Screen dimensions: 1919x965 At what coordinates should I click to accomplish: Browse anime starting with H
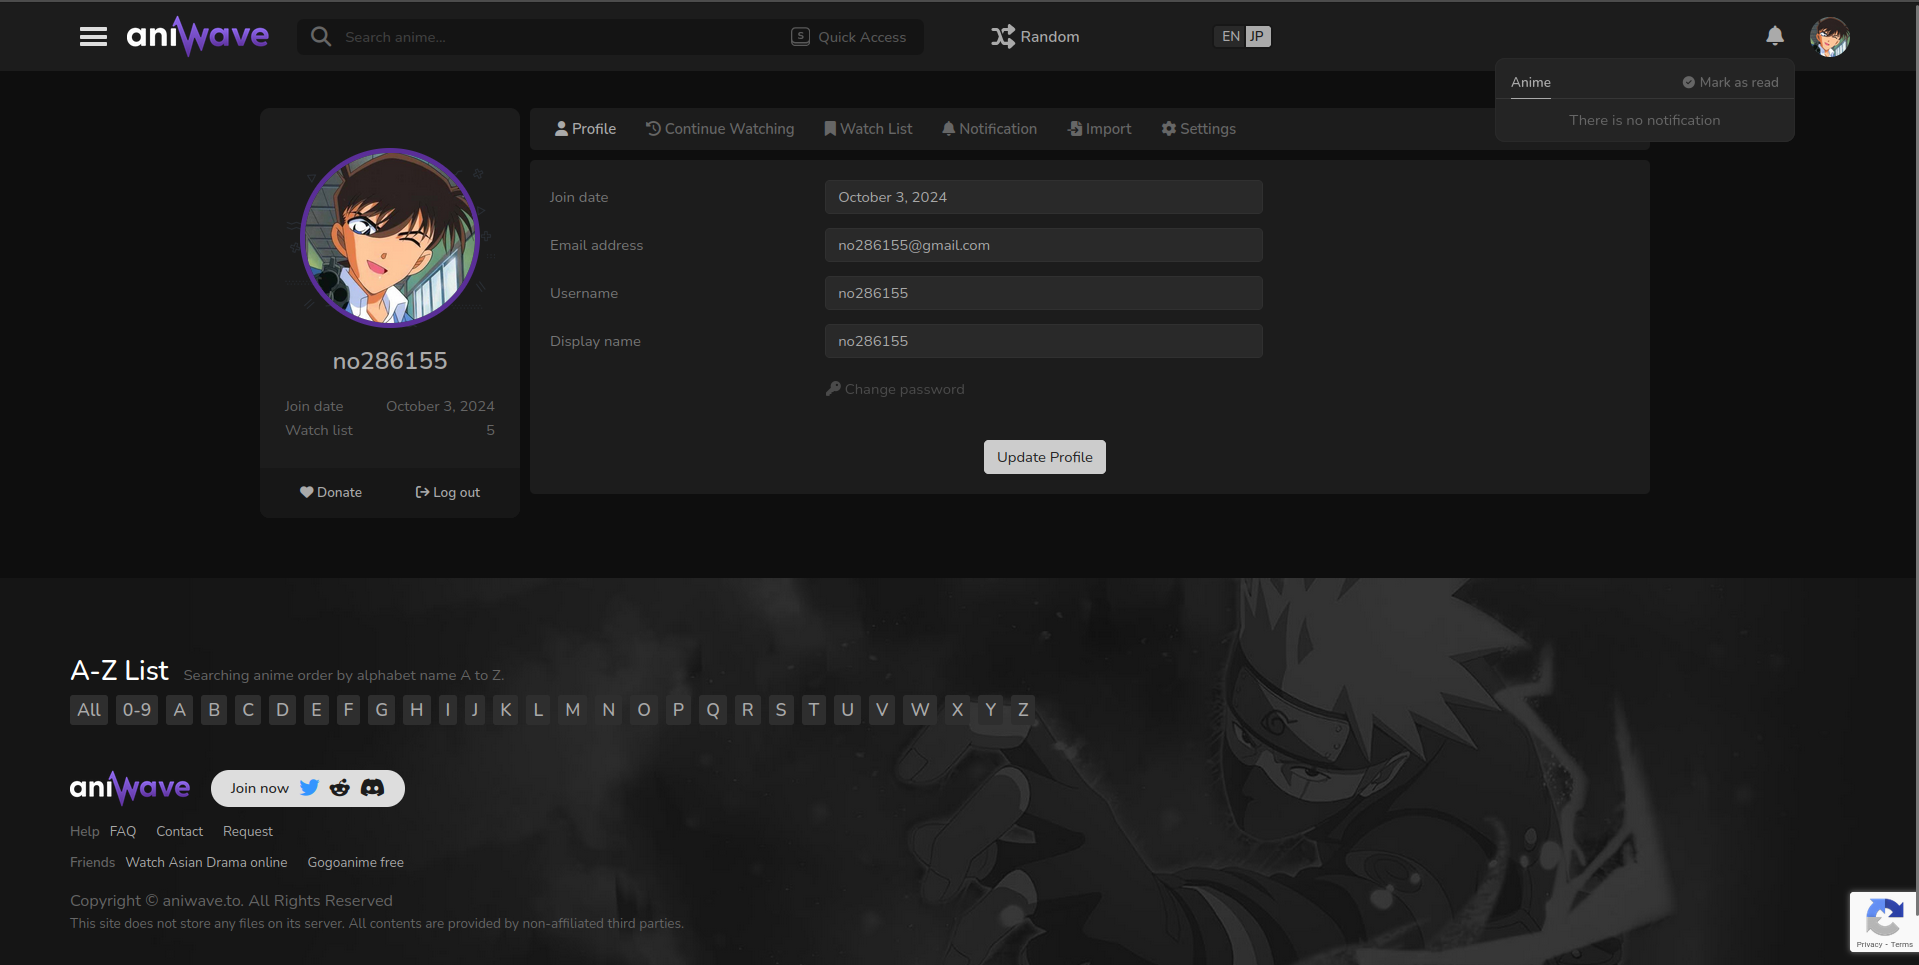[417, 710]
